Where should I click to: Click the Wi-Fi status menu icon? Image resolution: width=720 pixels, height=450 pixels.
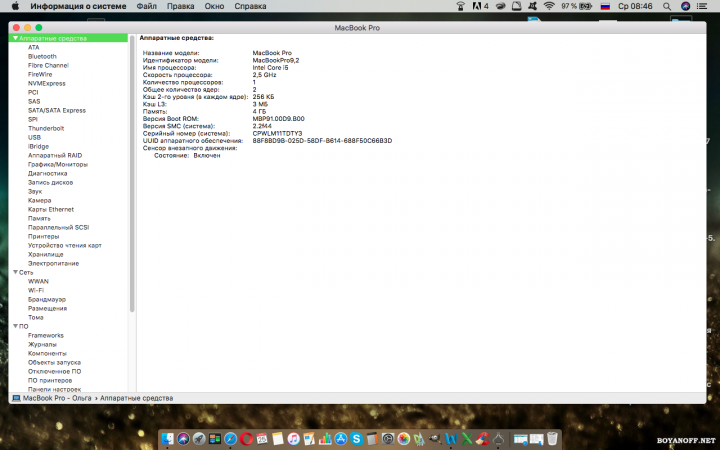(x=549, y=6)
